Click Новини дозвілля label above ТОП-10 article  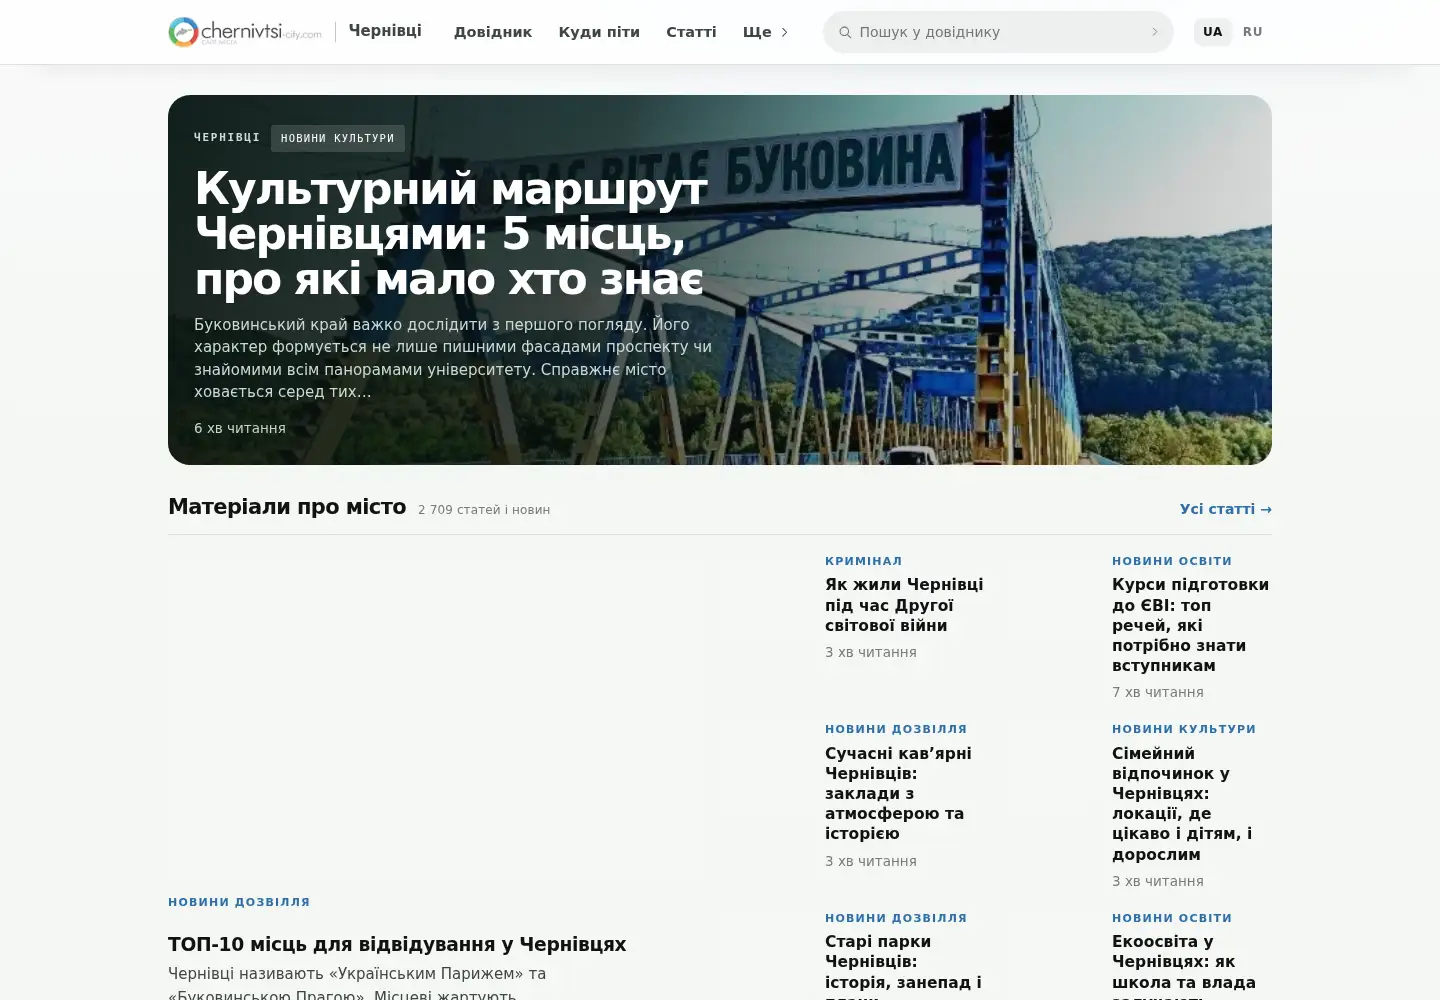(239, 902)
